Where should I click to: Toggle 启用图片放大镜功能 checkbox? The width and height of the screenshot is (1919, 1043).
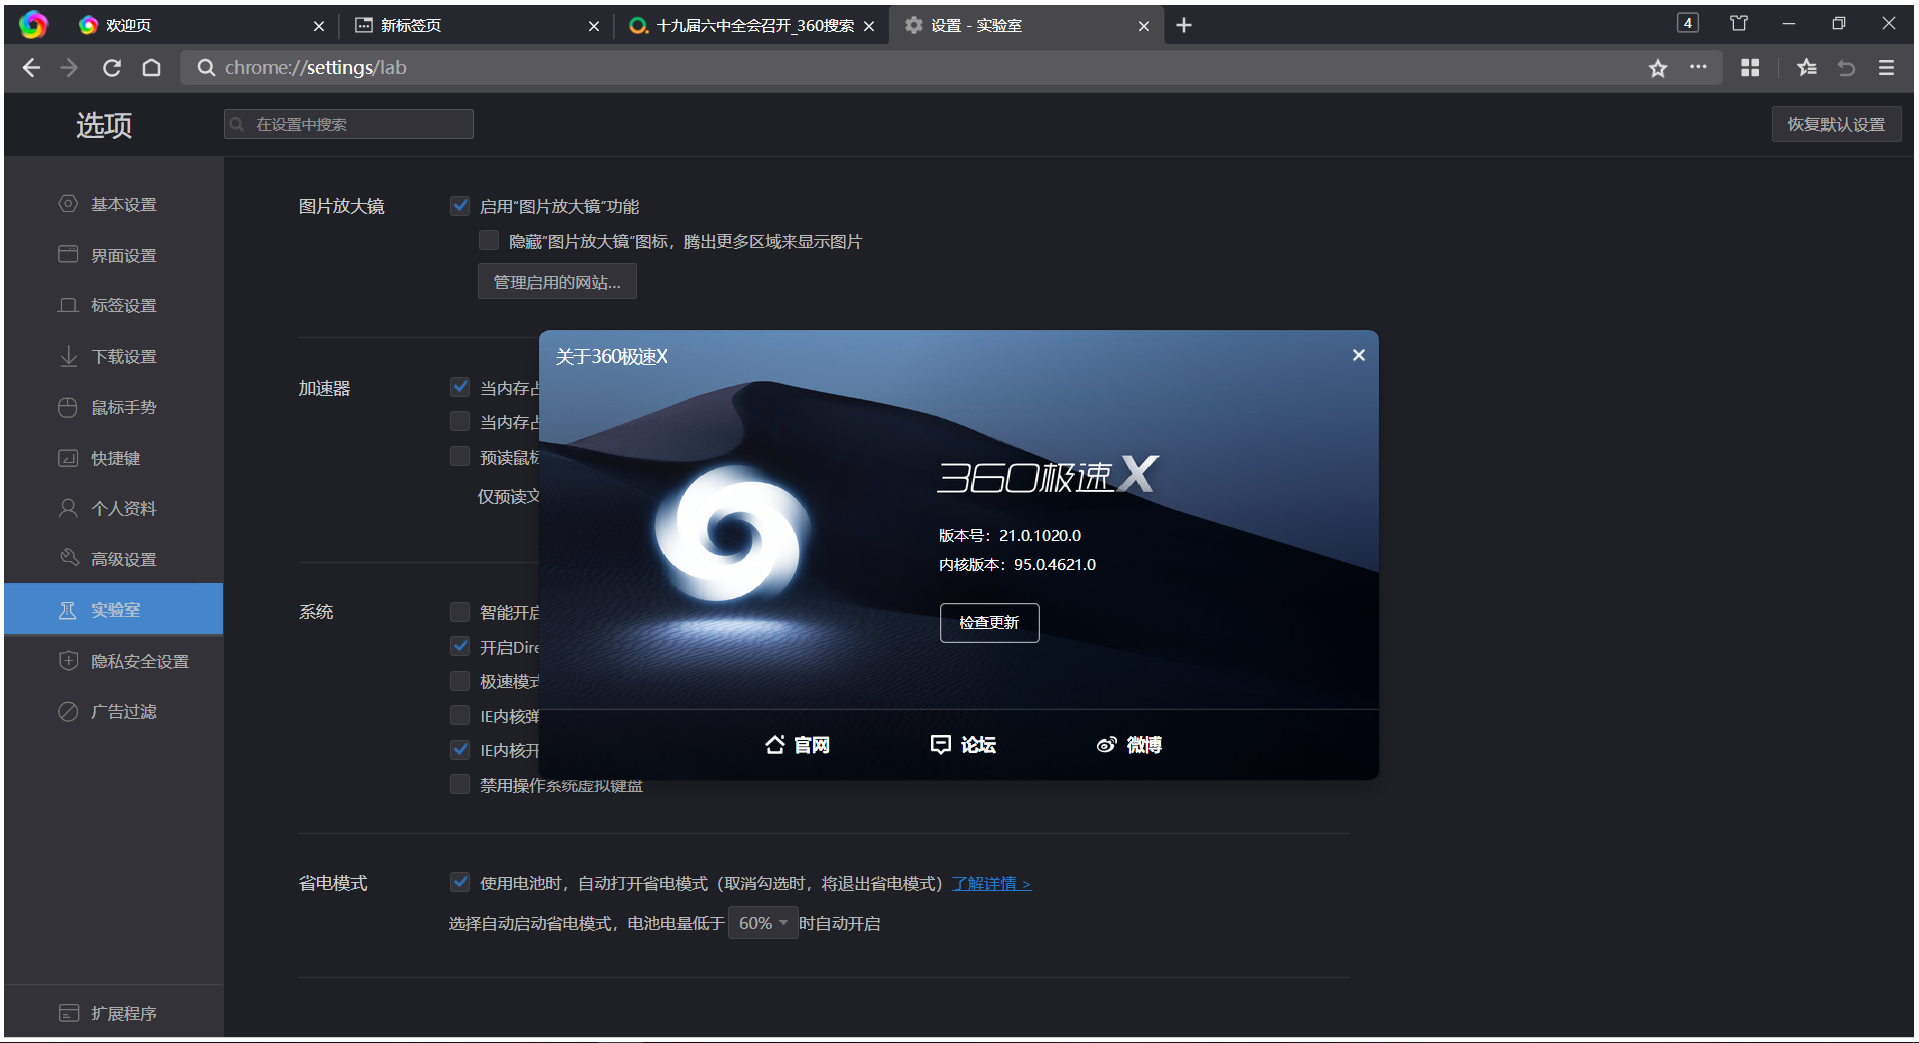[460, 206]
